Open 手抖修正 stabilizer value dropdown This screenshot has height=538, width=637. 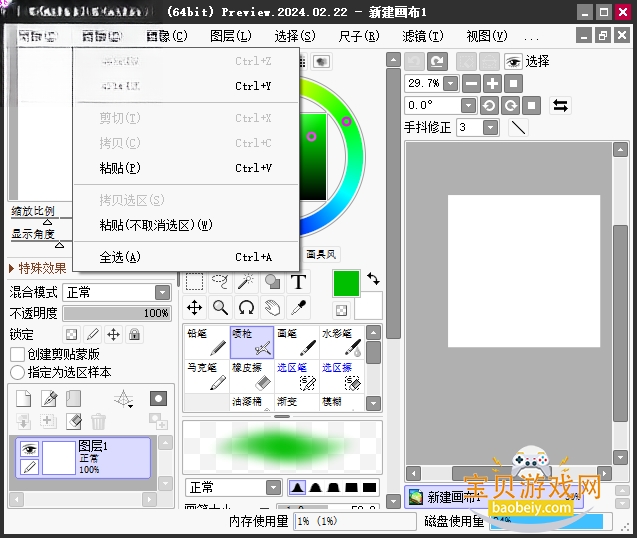click(x=490, y=128)
